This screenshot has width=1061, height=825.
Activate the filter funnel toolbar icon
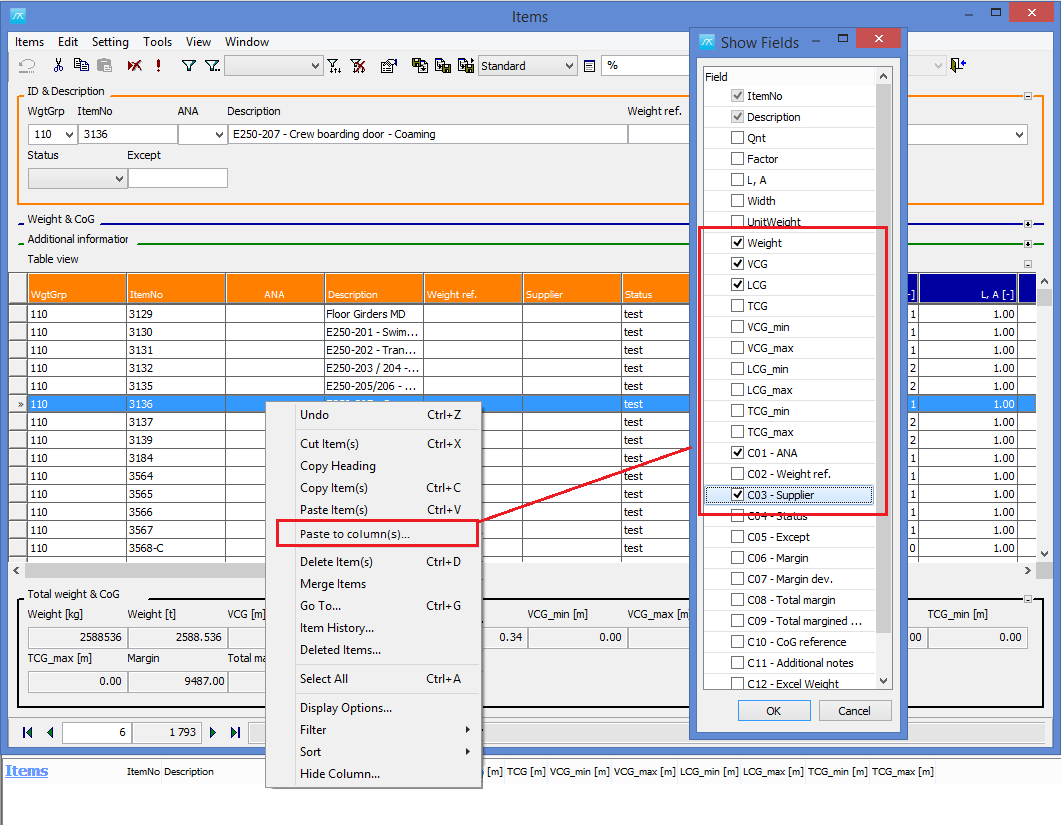tap(189, 65)
